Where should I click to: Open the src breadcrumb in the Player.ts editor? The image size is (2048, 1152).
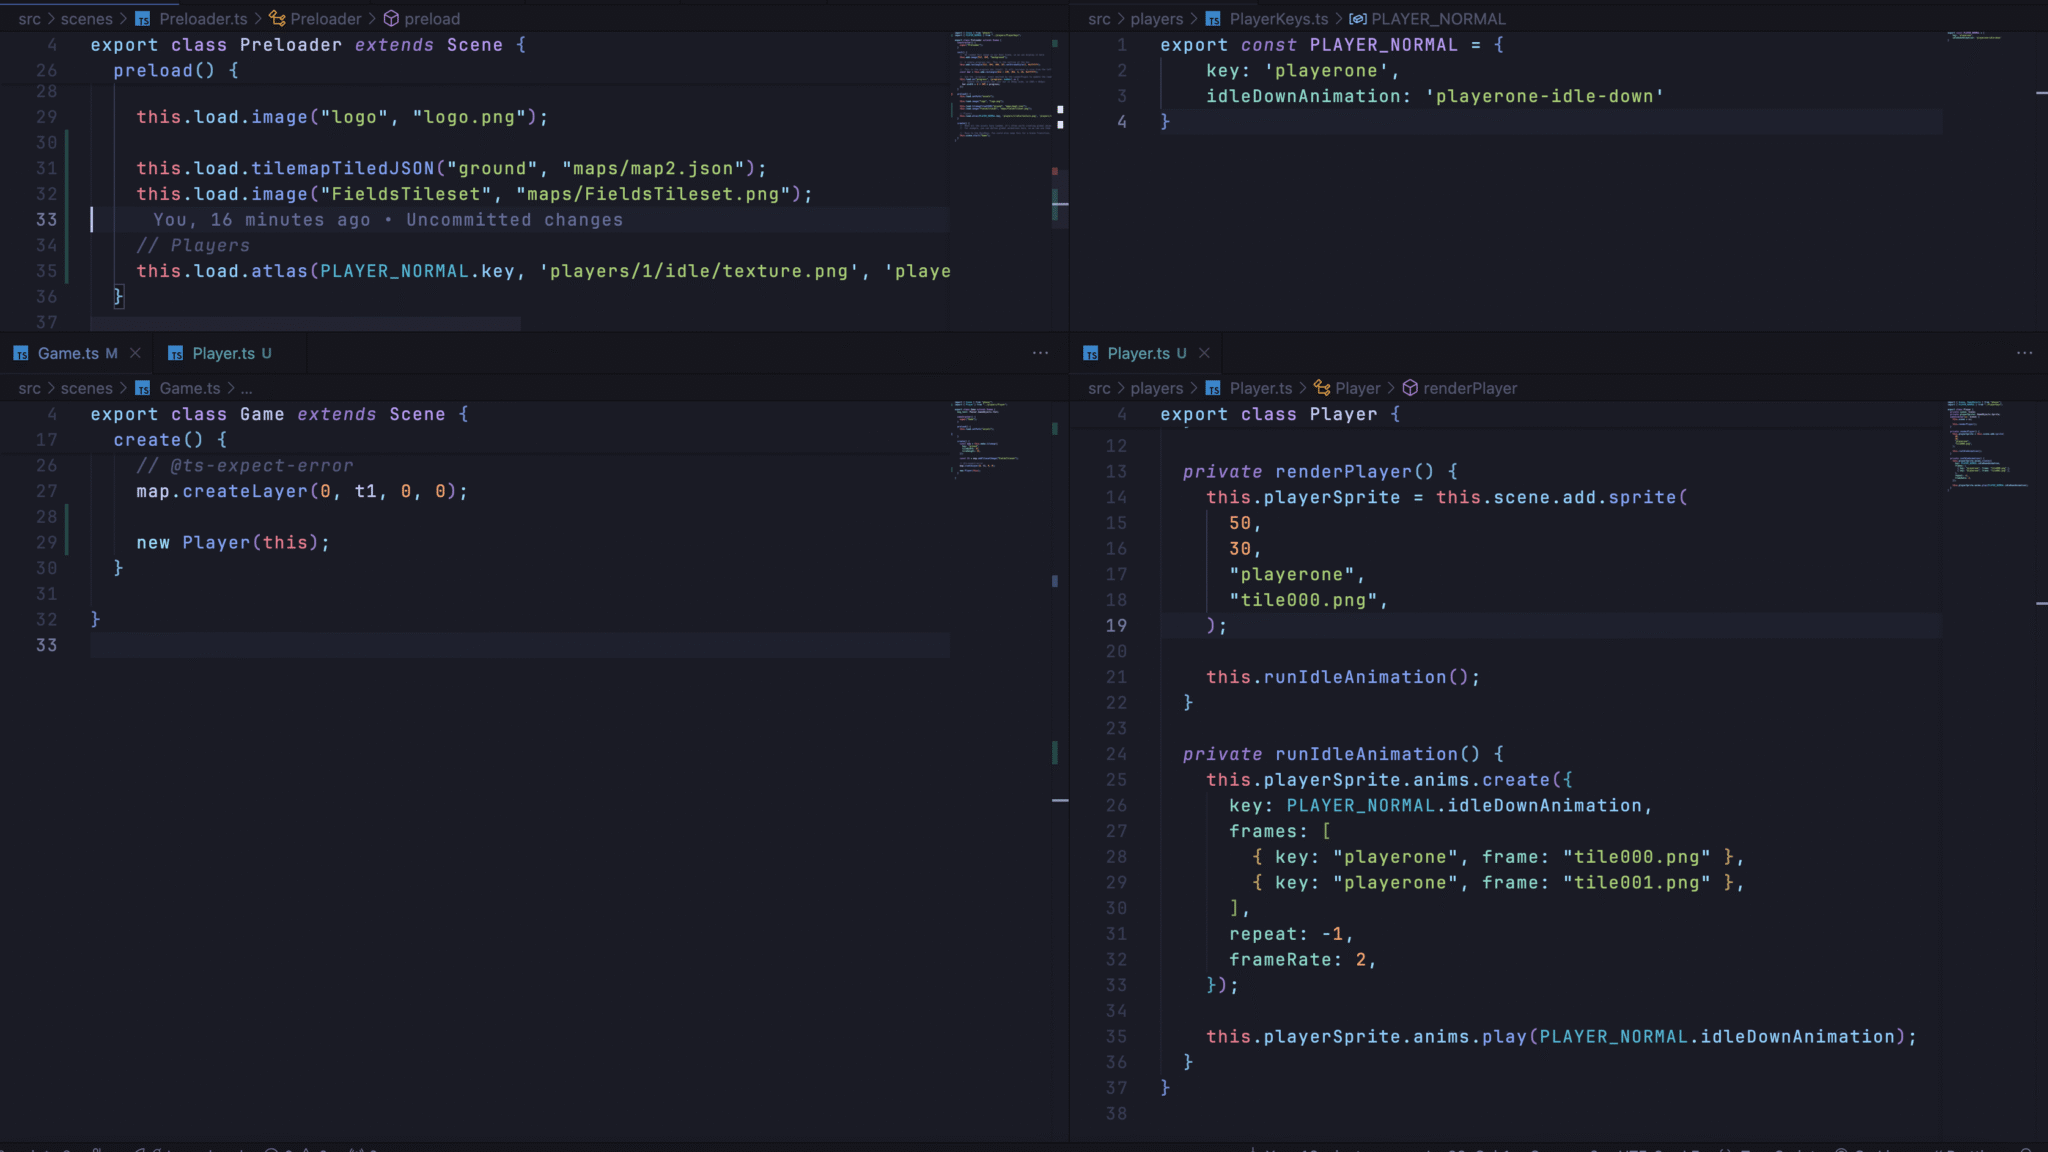[x=1099, y=388]
